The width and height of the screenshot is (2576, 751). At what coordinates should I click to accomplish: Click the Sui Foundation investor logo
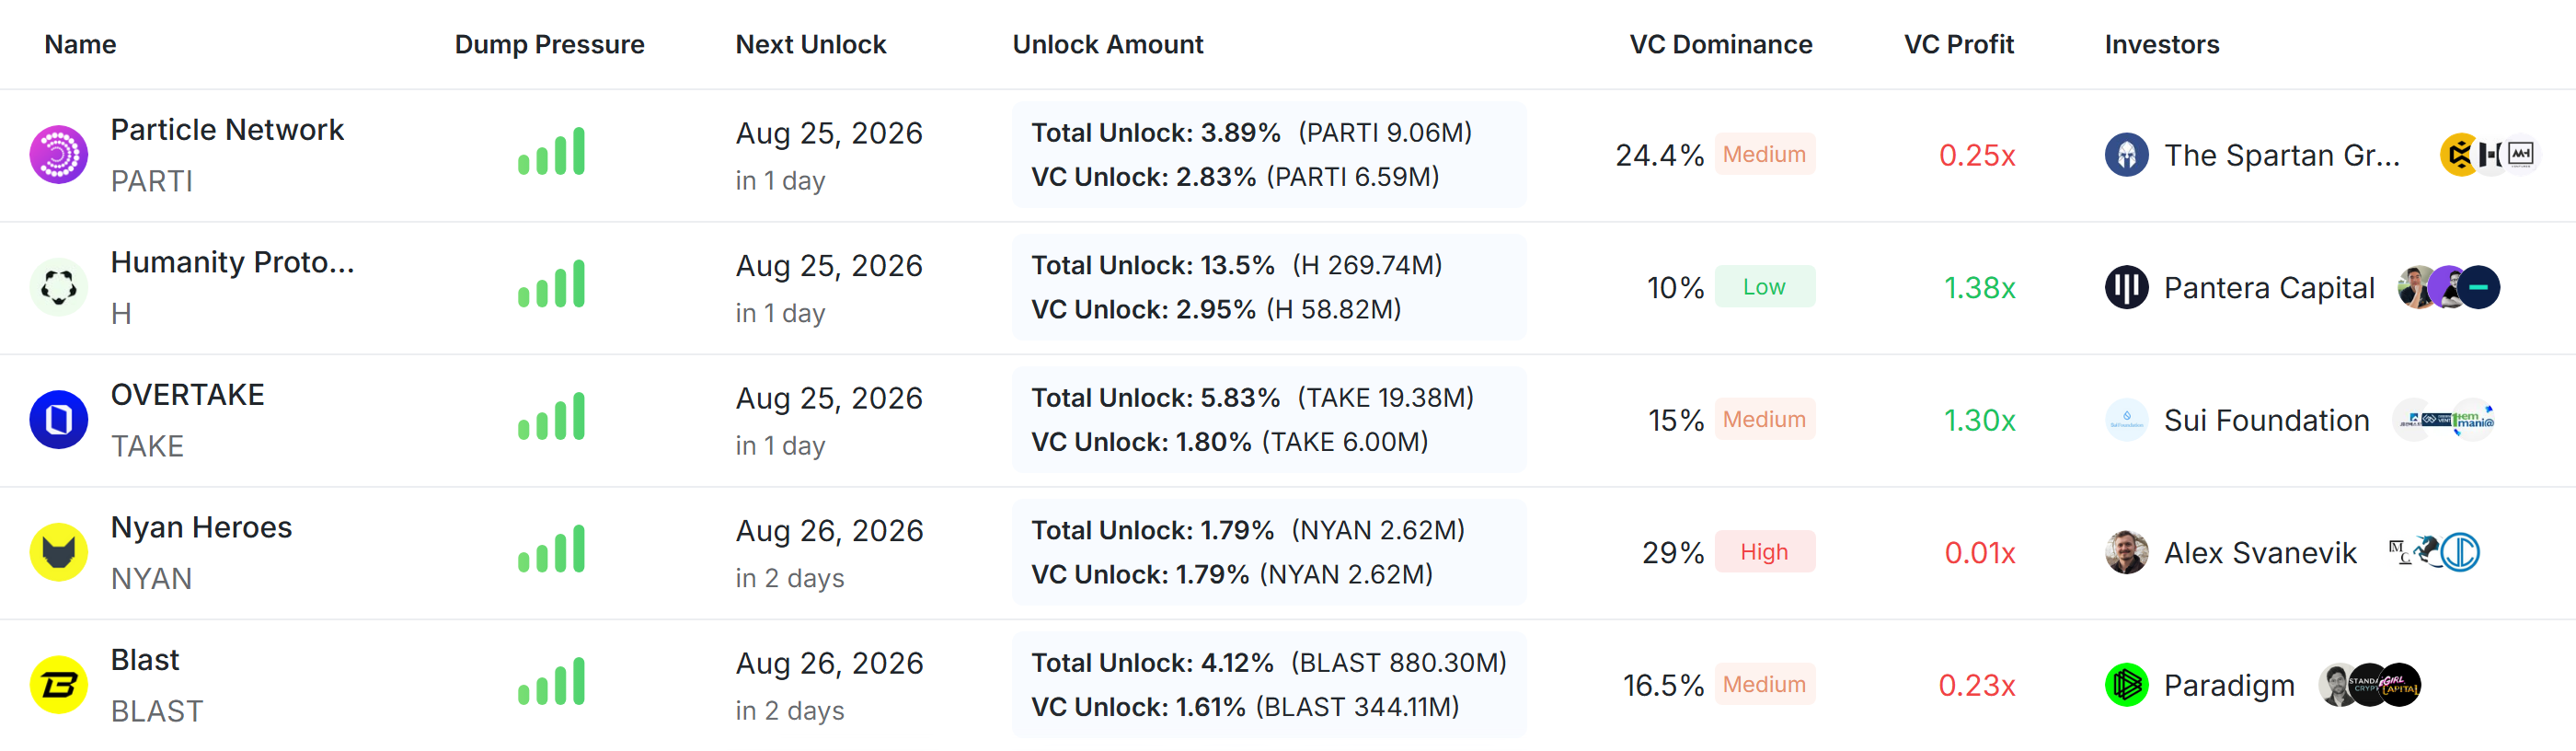click(x=2126, y=420)
